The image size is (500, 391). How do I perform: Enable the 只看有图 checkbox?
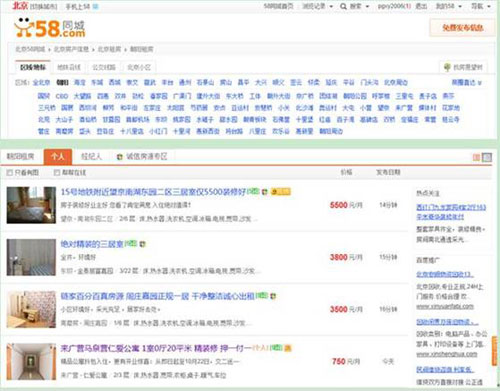[10, 172]
